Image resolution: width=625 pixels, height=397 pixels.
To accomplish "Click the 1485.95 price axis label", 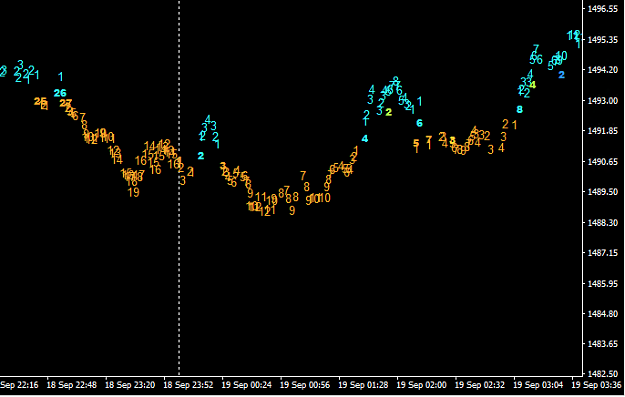I will point(602,283).
